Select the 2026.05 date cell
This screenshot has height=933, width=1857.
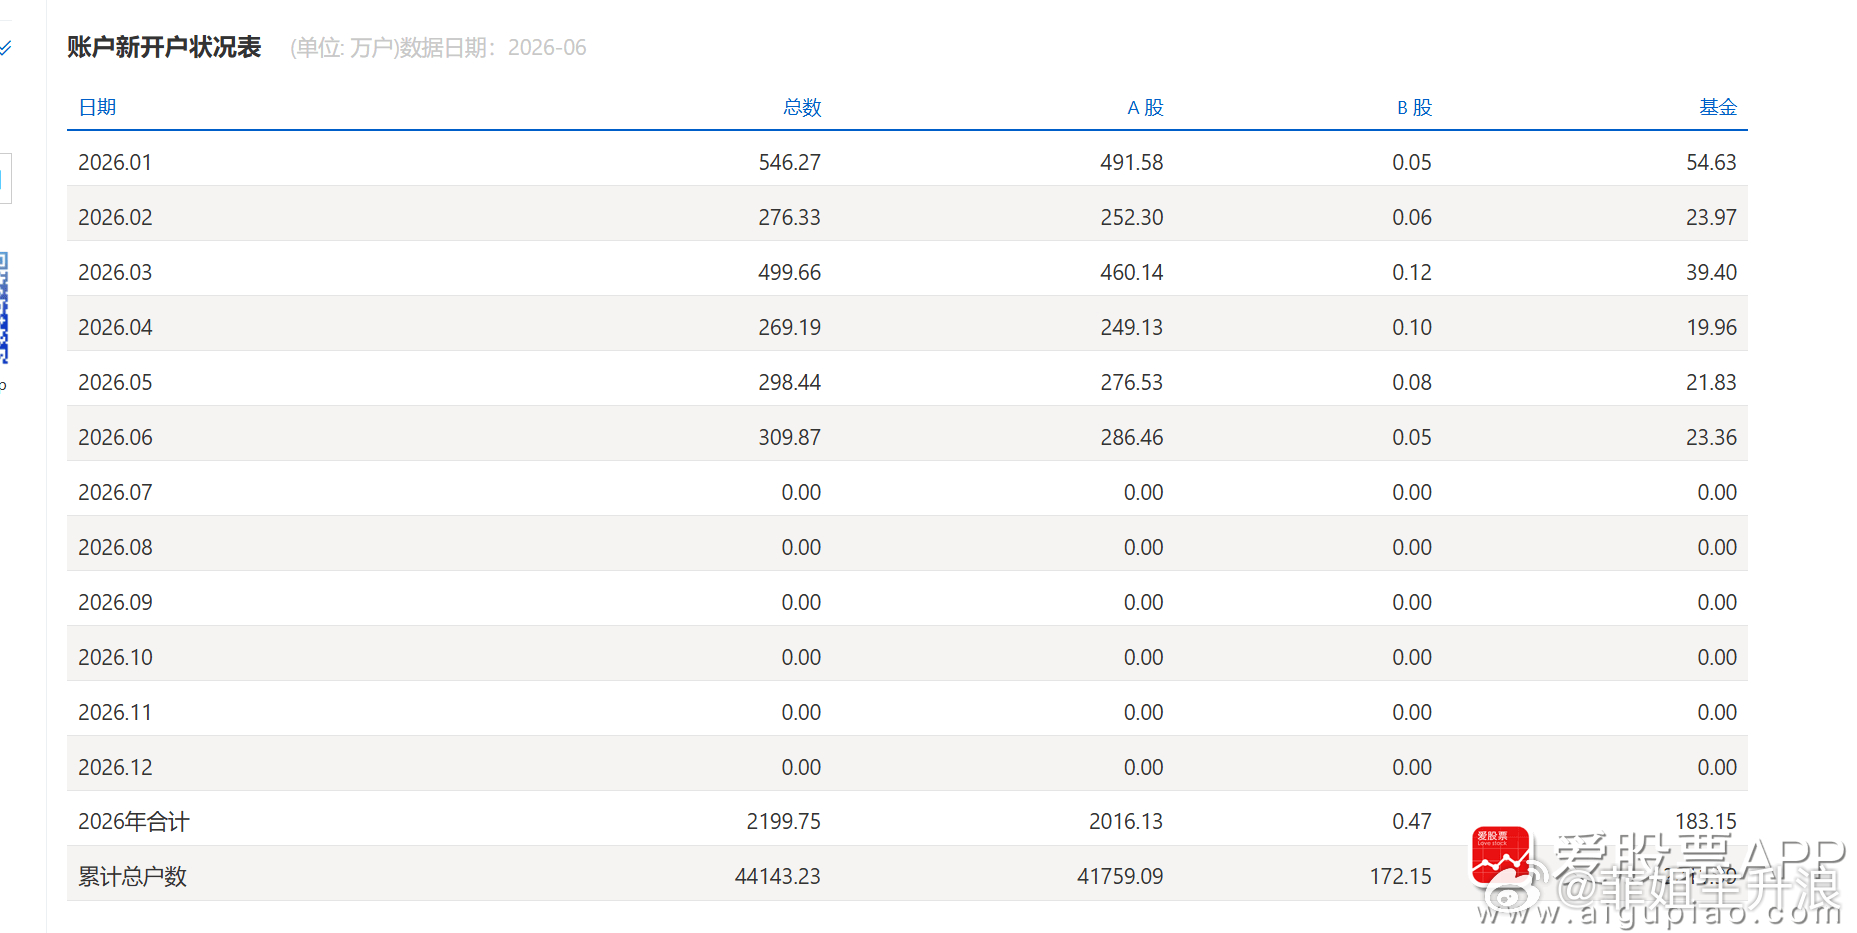point(115,382)
